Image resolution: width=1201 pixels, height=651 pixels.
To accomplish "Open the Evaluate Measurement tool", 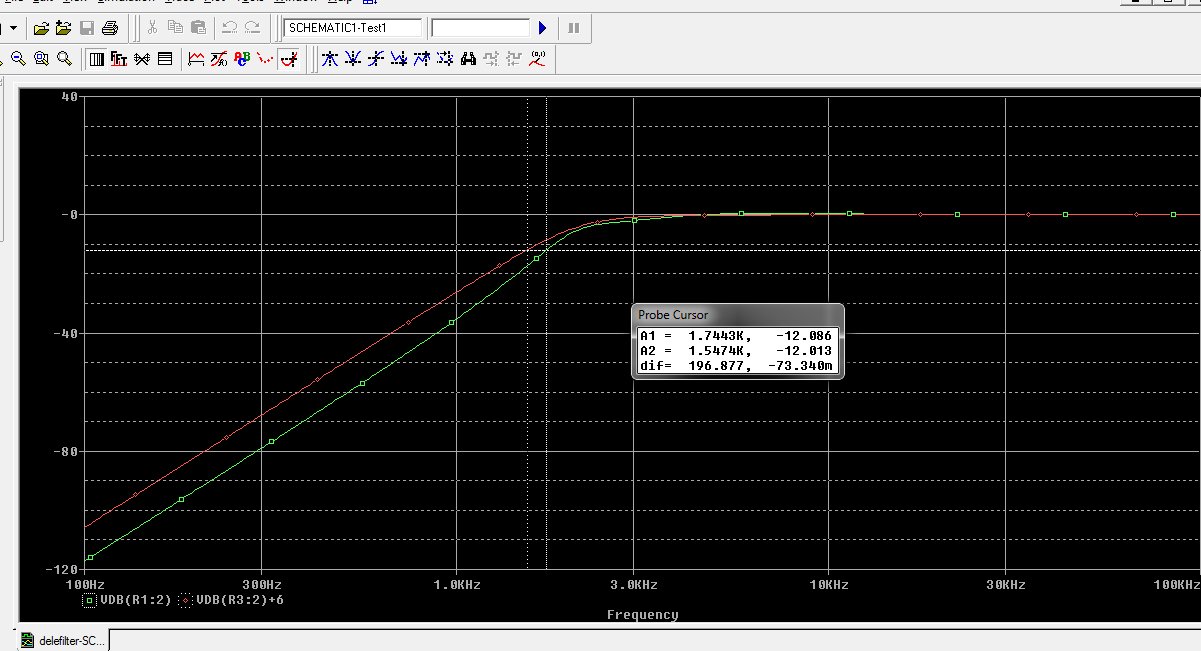I will click(219, 59).
